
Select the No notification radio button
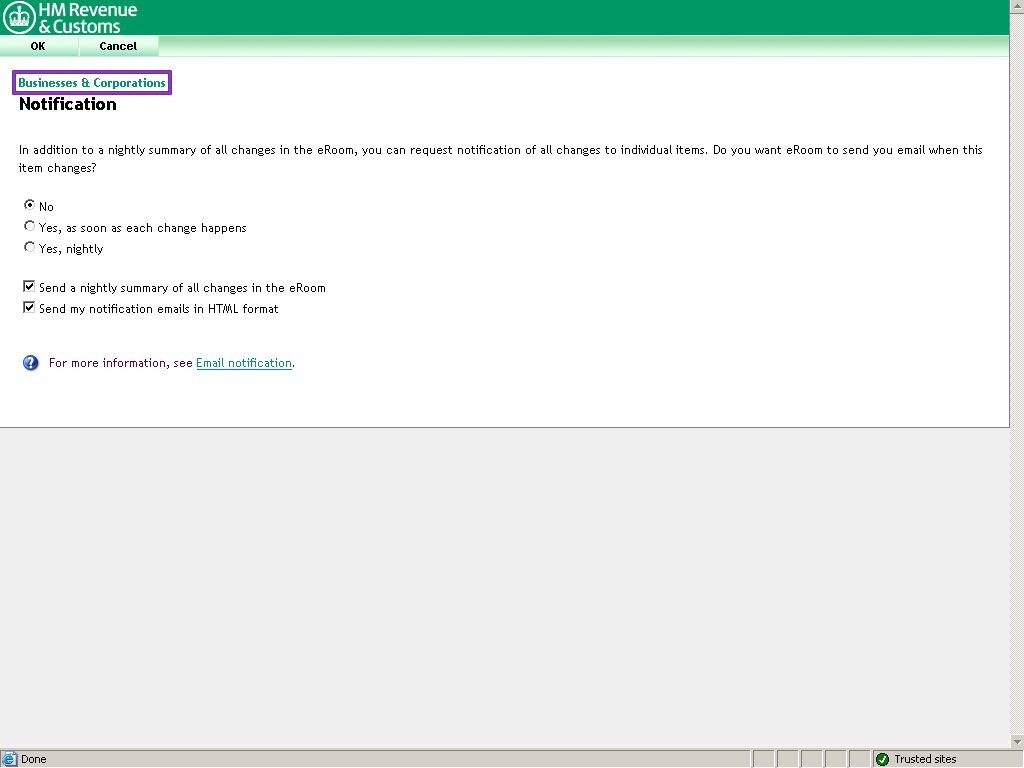click(29, 205)
